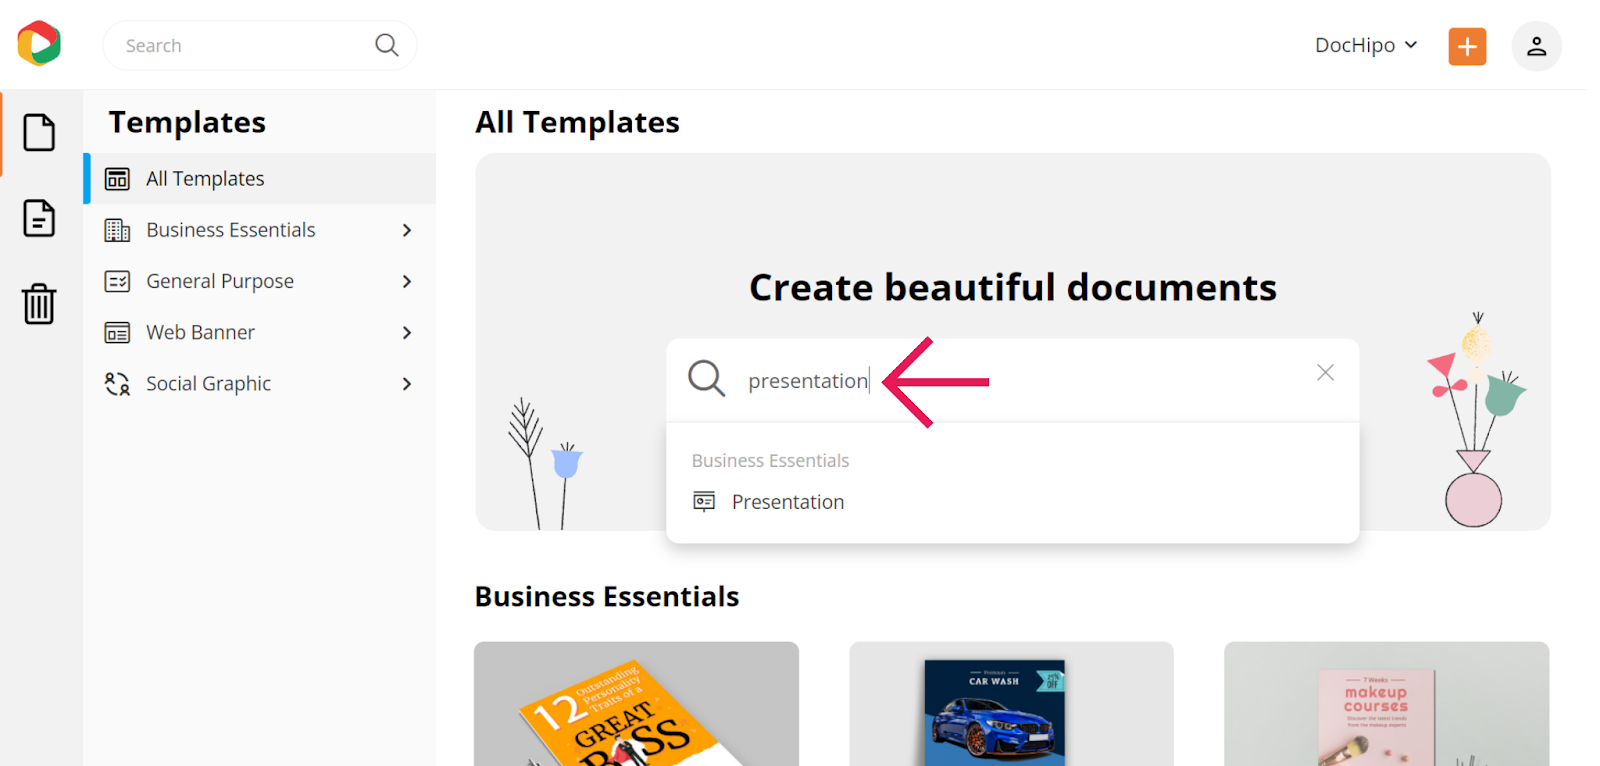Open the text document icon in the left rail
The image size is (1600, 766).
pos(39,218)
